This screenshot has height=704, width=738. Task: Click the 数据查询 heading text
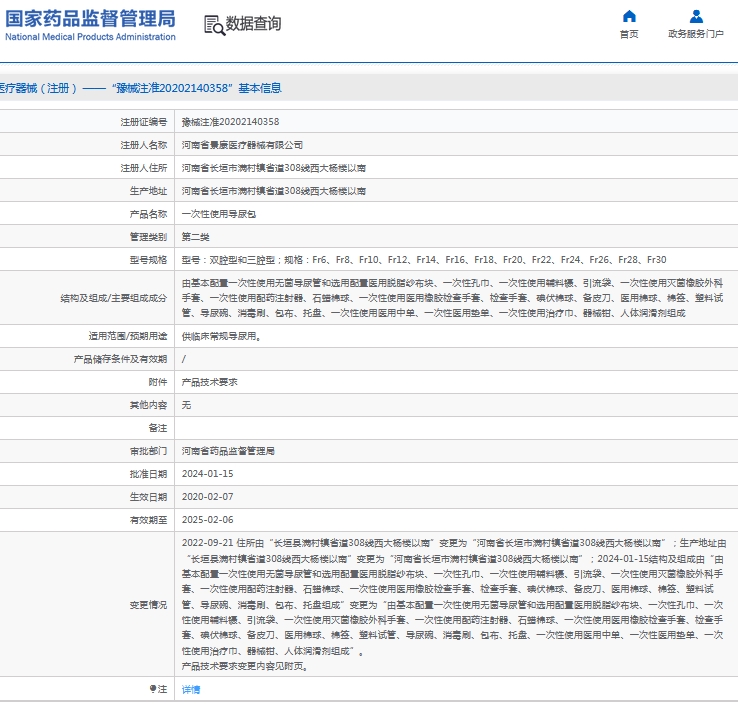click(x=253, y=24)
